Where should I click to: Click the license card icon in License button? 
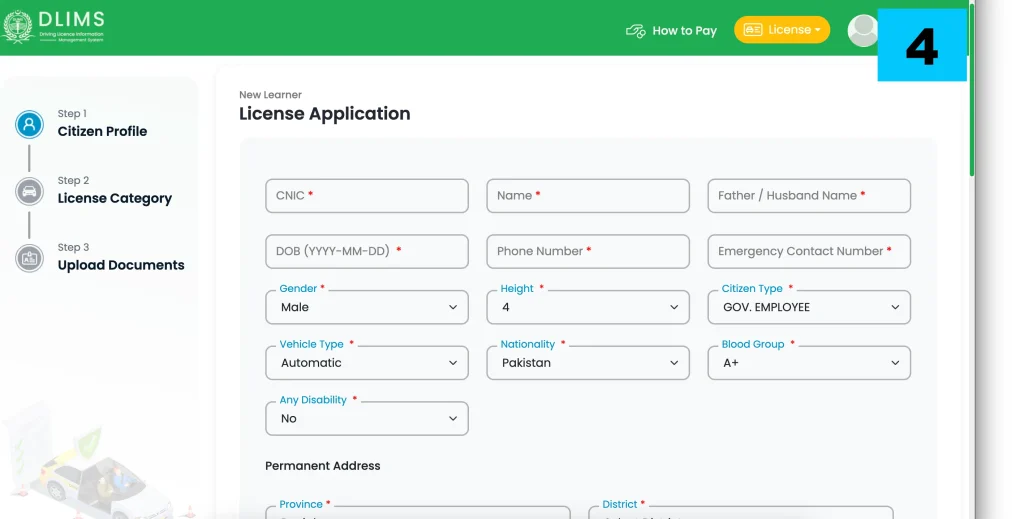pyautogui.click(x=752, y=30)
